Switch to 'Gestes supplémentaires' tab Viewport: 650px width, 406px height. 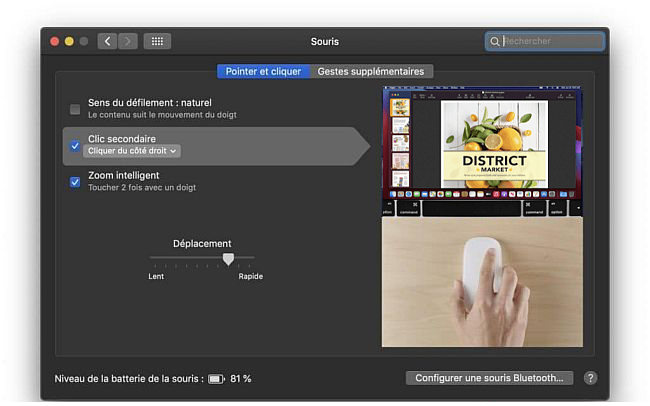coord(370,71)
